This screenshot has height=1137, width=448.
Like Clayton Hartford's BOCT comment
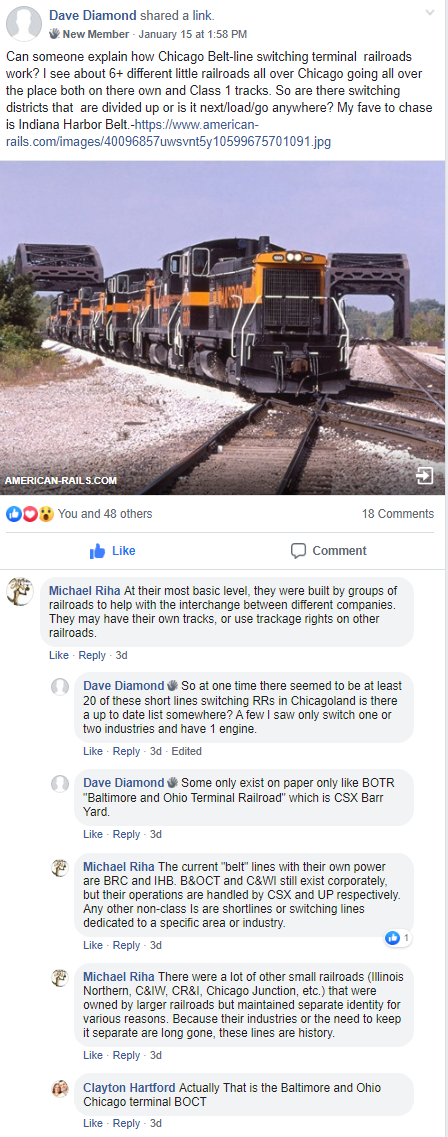coord(93,1123)
